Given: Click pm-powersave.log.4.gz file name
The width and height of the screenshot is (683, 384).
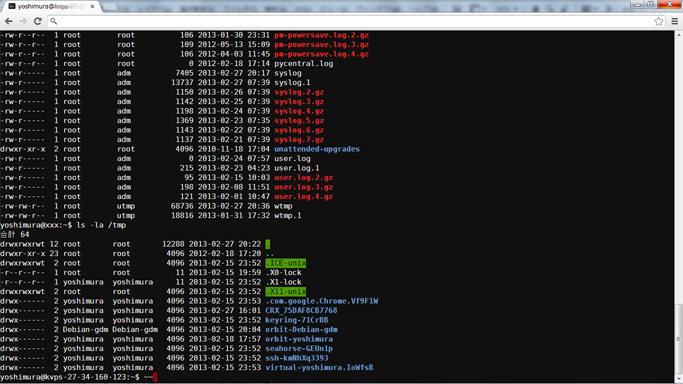Looking at the screenshot, I should pyautogui.click(x=321, y=54).
